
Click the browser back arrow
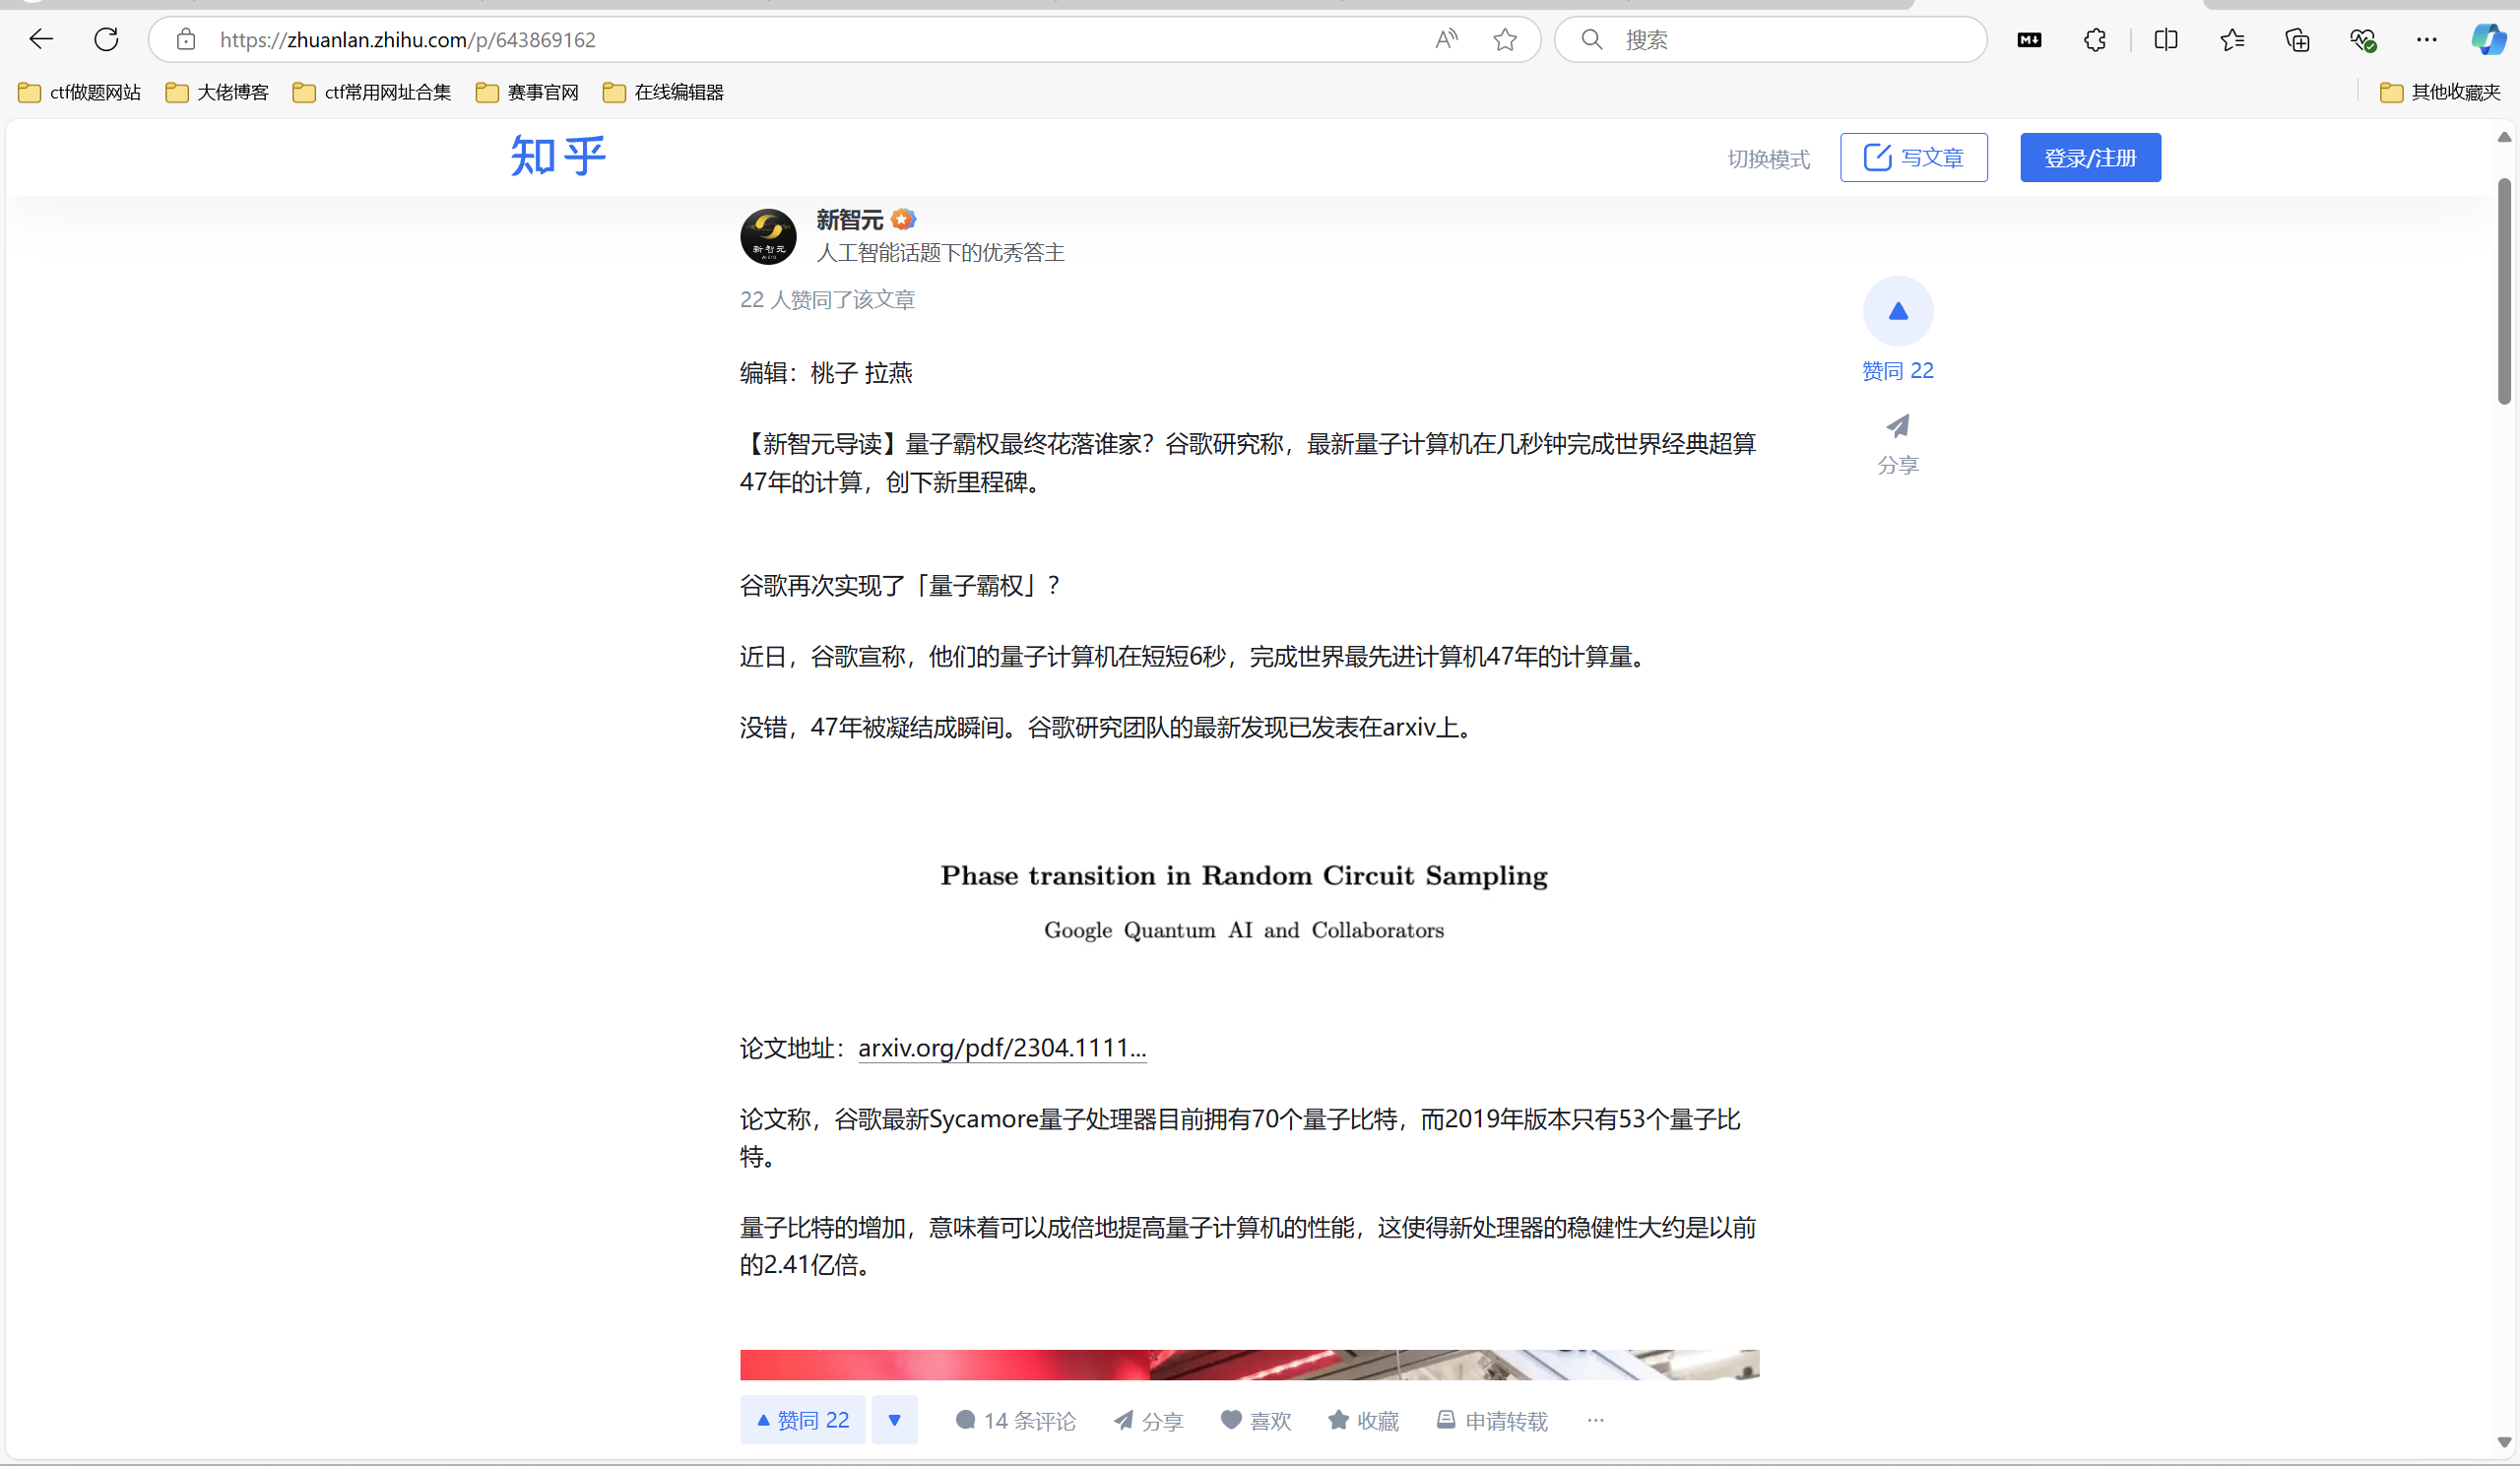41,40
